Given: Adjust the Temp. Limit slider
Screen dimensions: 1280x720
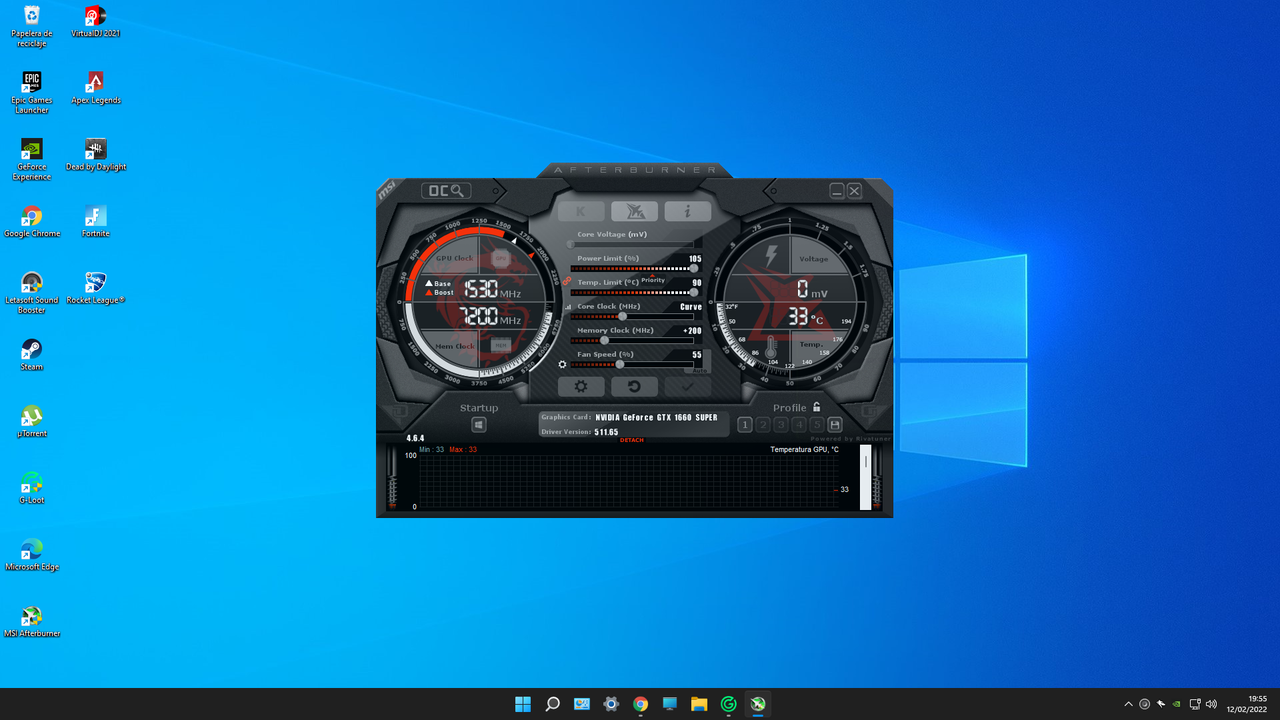Looking at the screenshot, I should pyautogui.click(x=634, y=292).
